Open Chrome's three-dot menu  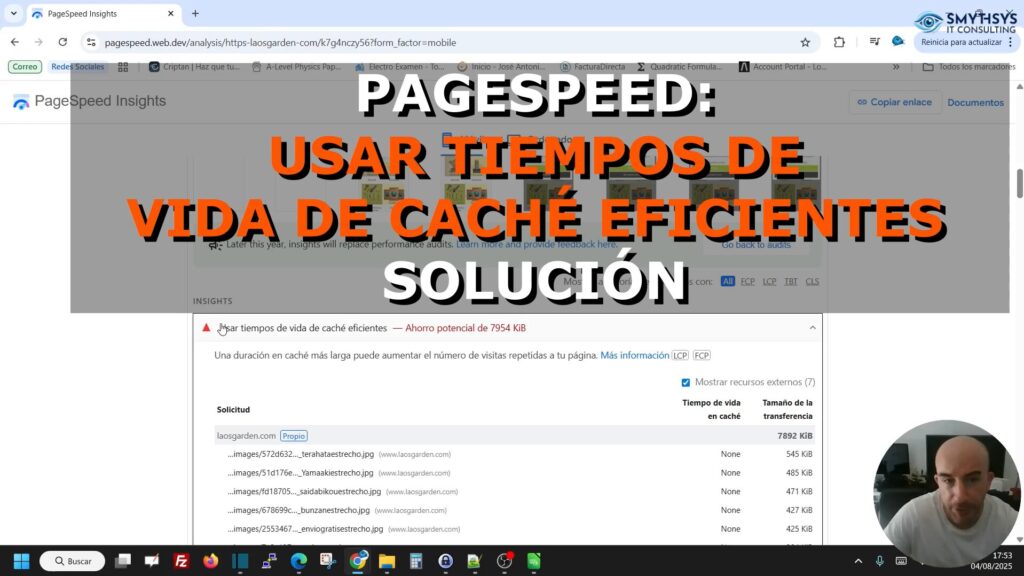[x=1011, y=42]
